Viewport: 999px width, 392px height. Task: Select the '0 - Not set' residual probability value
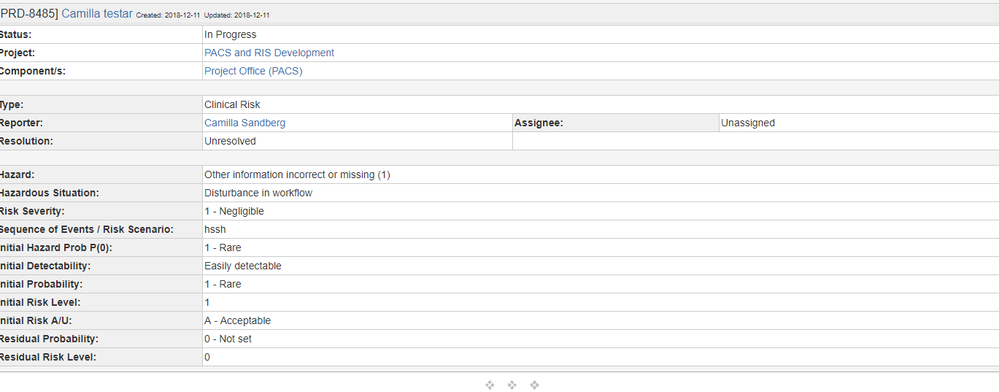point(228,339)
